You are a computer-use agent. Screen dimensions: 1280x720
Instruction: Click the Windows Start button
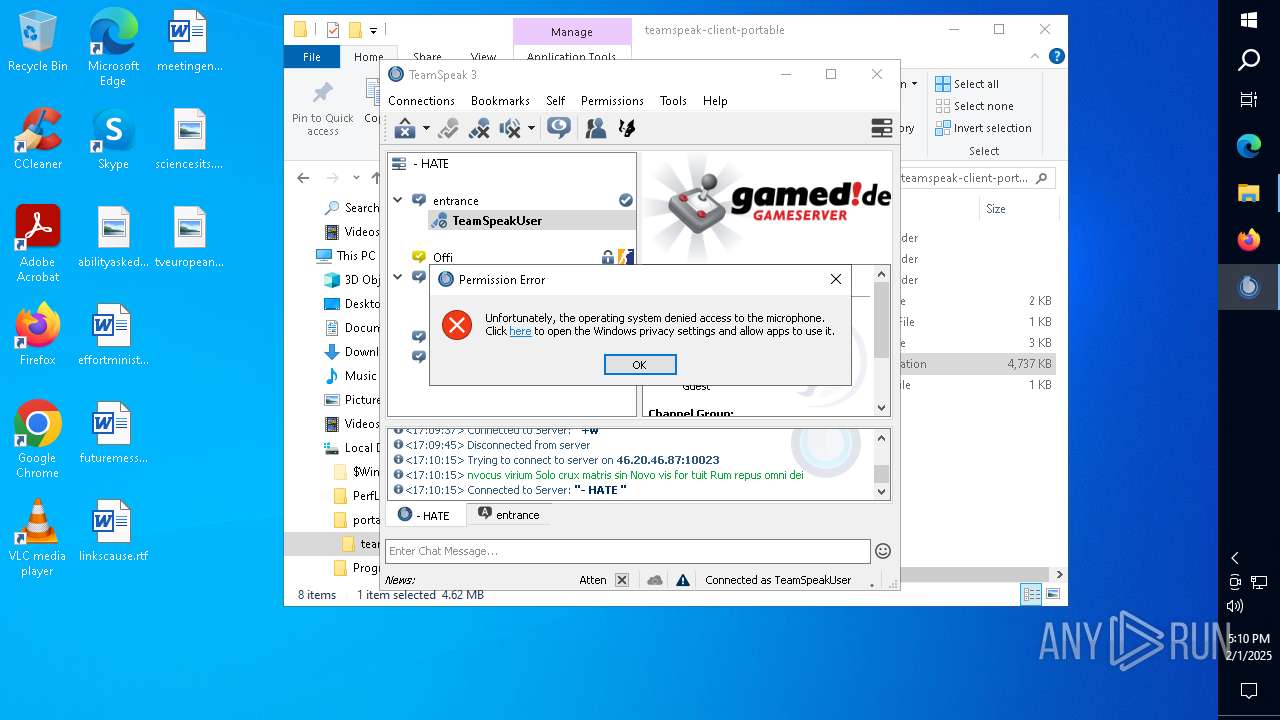click(1249, 20)
